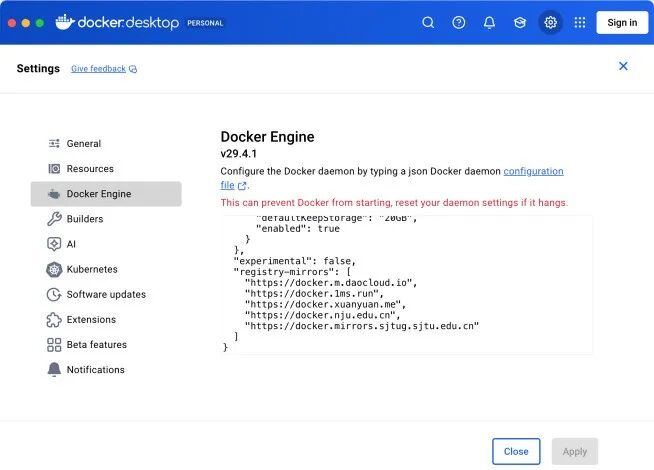654x470 pixels.
Task: Click into the daemon JSON editor at "experimental": false
Action: pyautogui.click(x=294, y=261)
